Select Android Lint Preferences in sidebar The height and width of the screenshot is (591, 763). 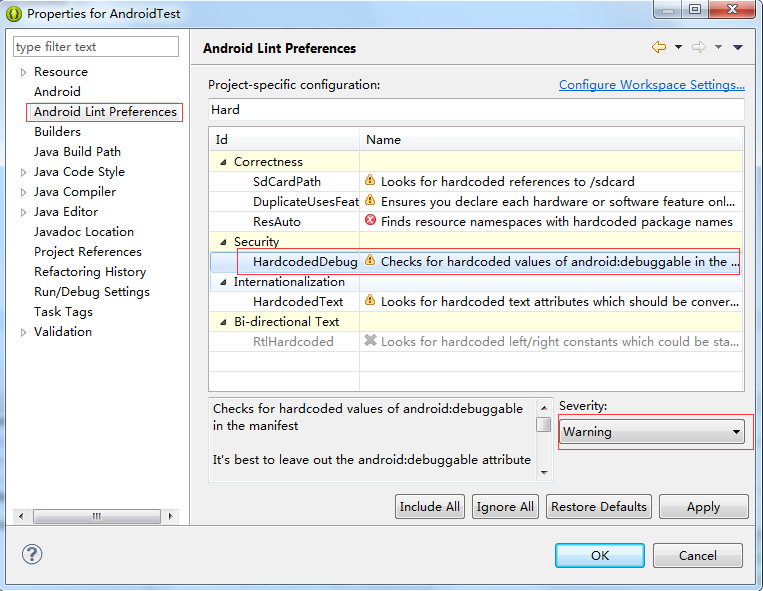[x=105, y=112]
